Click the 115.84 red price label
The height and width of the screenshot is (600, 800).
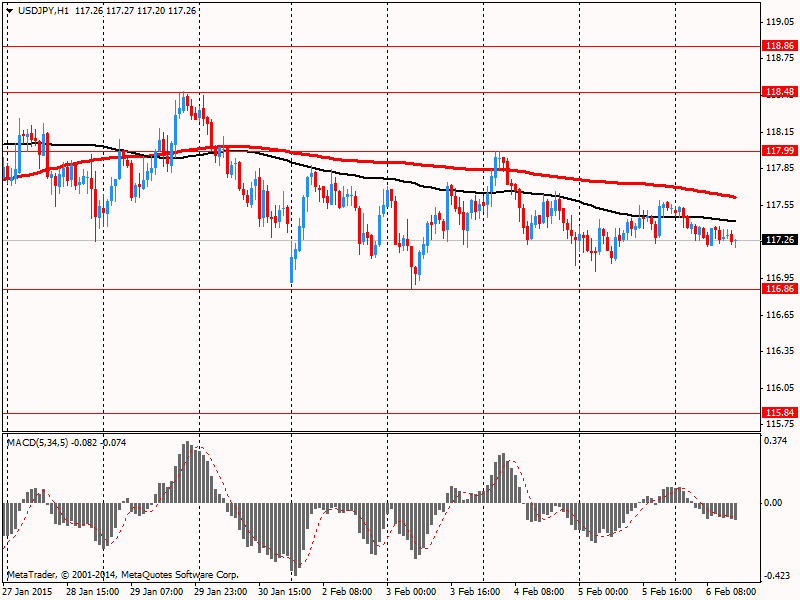click(780, 413)
